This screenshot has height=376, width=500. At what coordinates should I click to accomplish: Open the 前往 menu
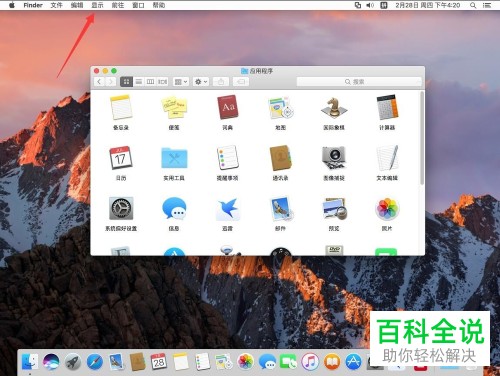pyautogui.click(x=118, y=5)
